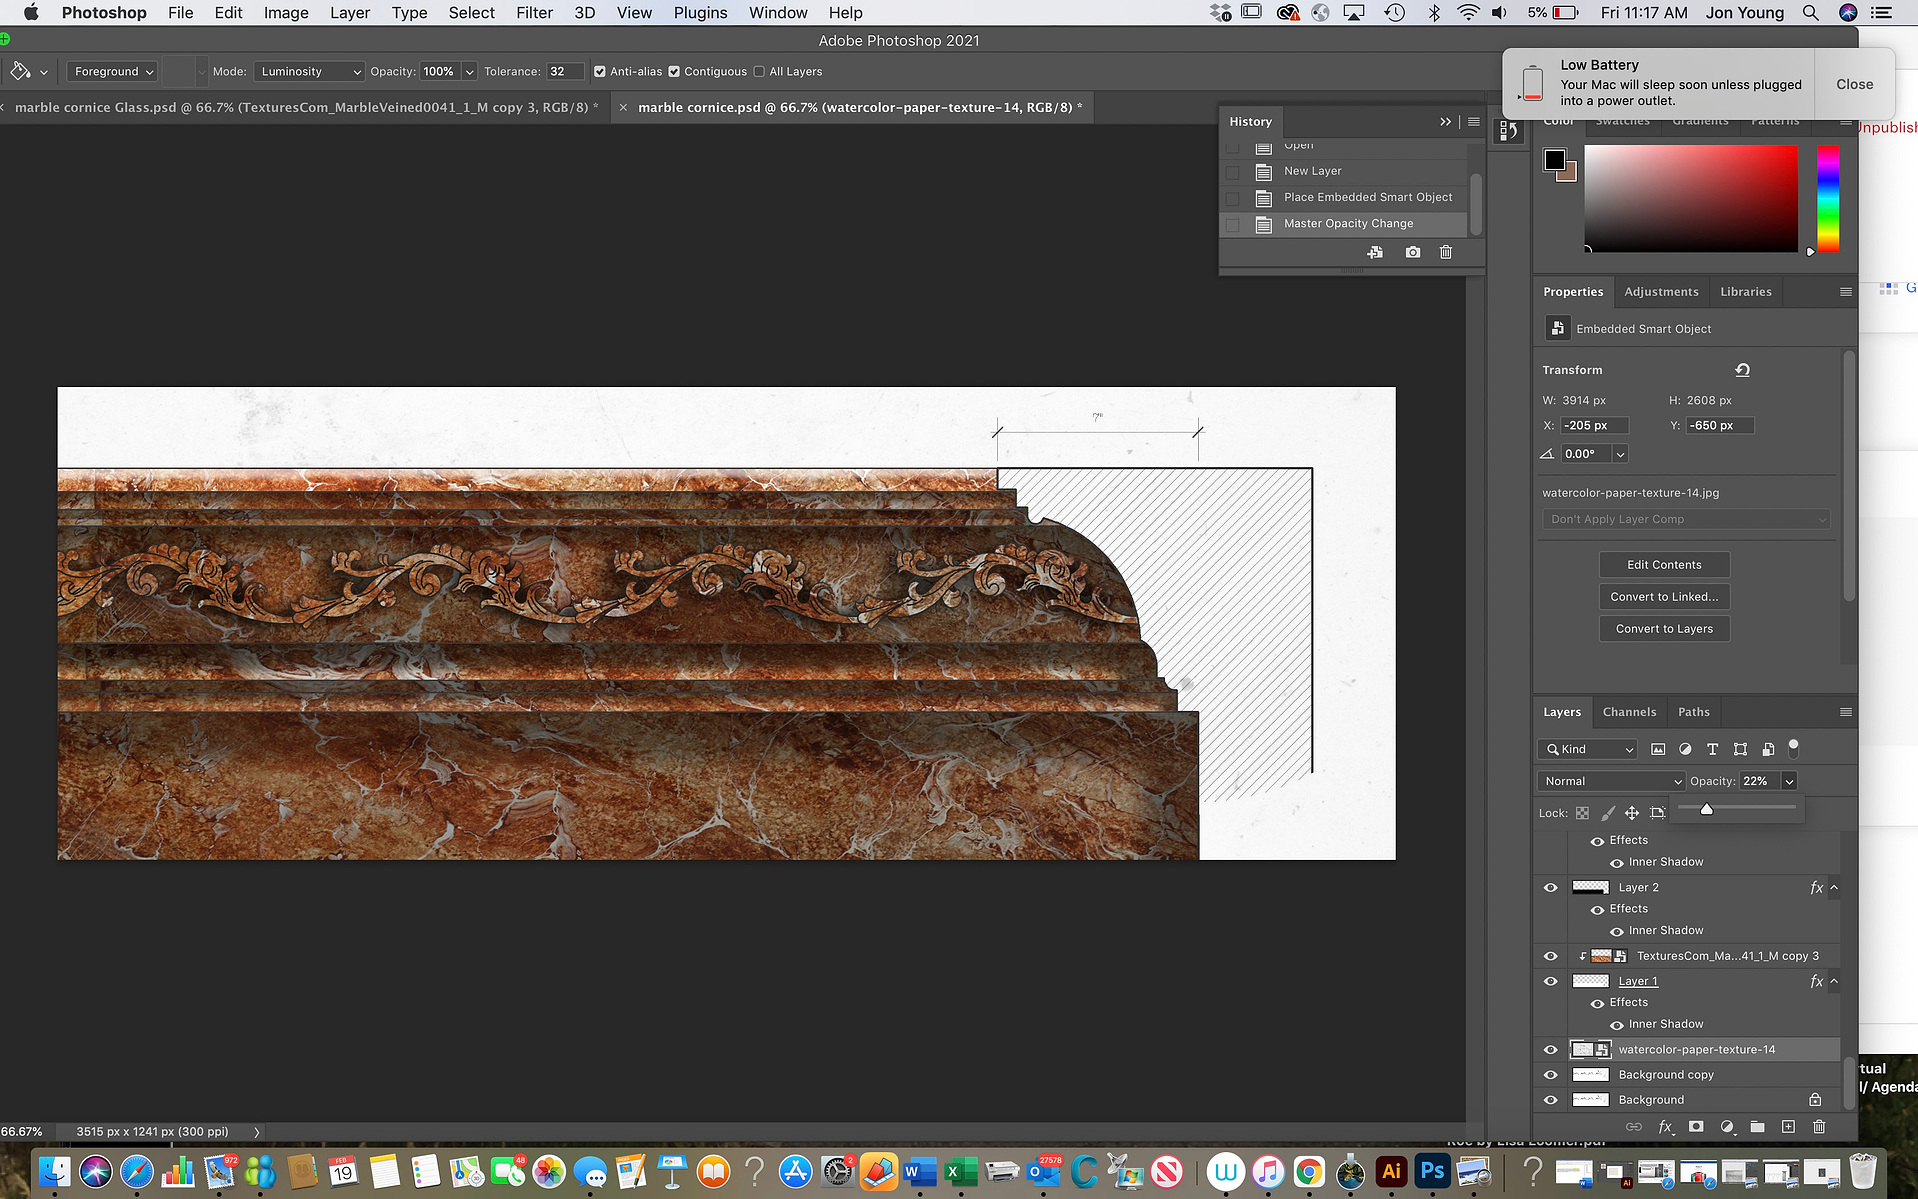Hide the Background copy layer
The height and width of the screenshot is (1199, 1918).
tap(1550, 1075)
